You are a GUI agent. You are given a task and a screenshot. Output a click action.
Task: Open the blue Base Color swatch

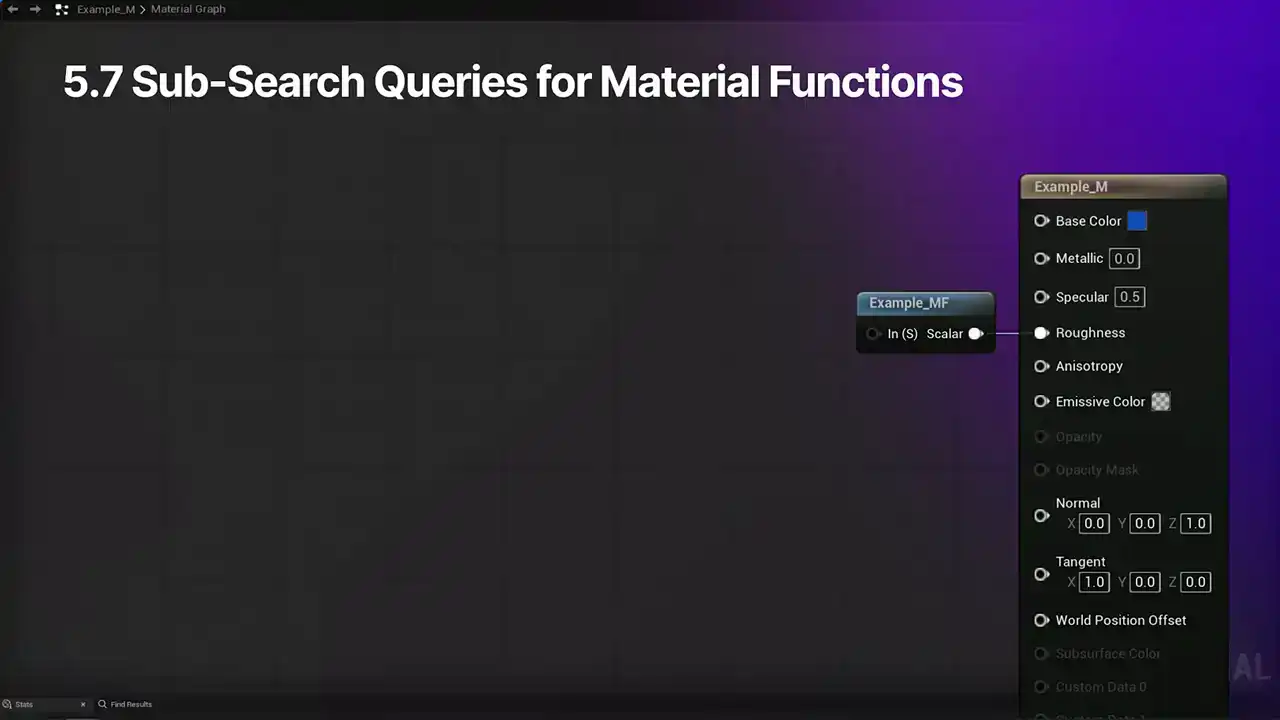(x=1137, y=221)
